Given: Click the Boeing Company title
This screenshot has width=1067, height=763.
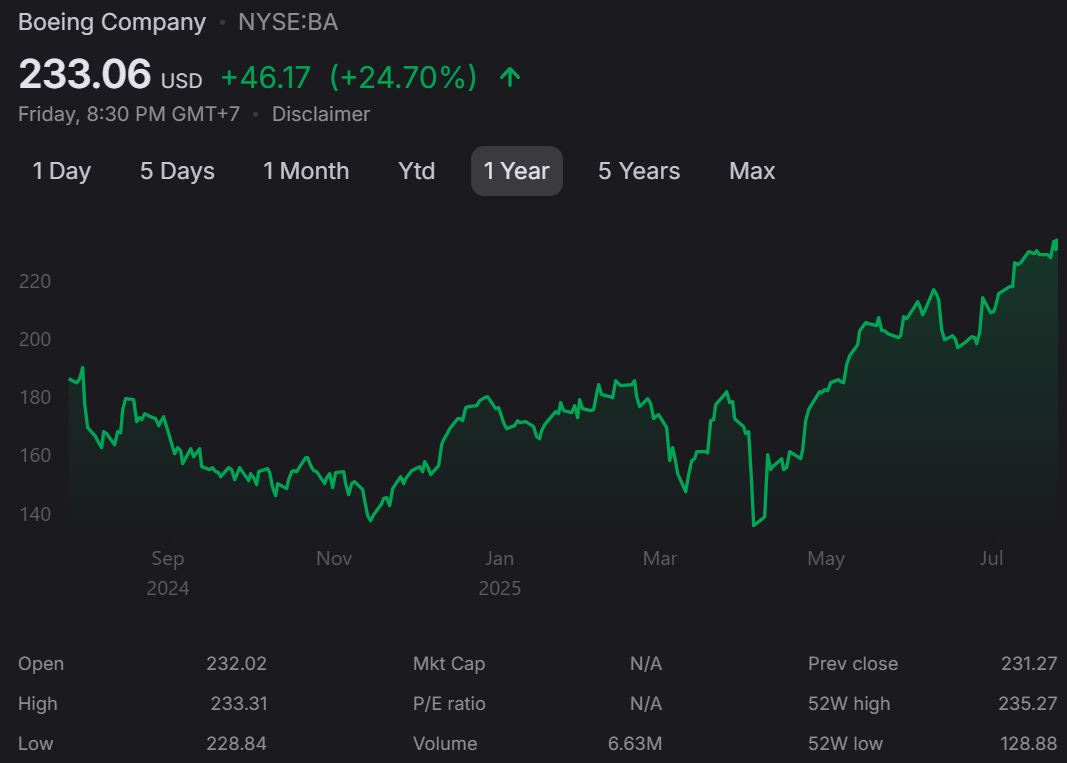Looking at the screenshot, I should click(x=112, y=22).
